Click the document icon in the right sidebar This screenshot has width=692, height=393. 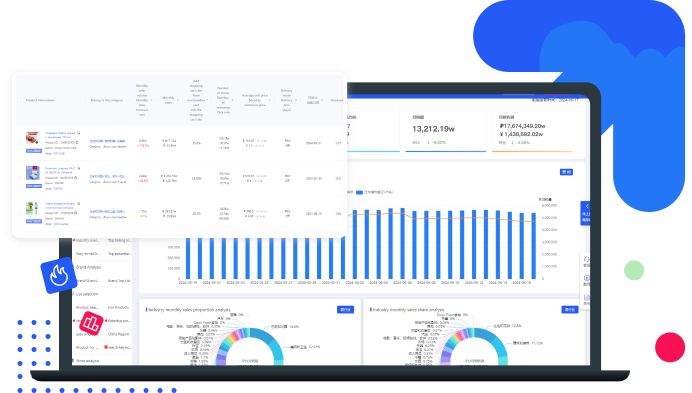pyautogui.click(x=586, y=298)
